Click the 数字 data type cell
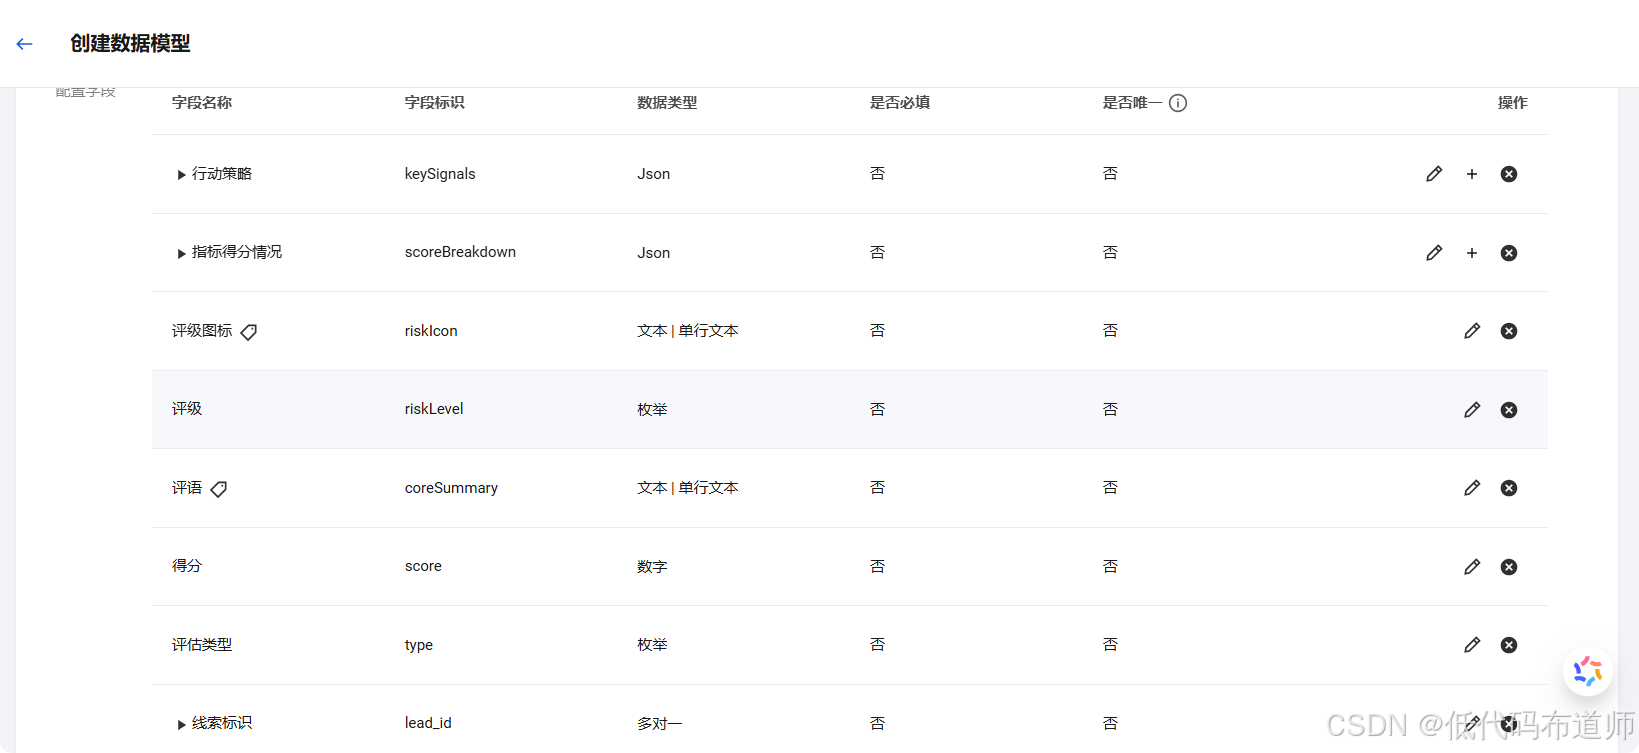Viewport: 1639px width, 753px height. (652, 567)
